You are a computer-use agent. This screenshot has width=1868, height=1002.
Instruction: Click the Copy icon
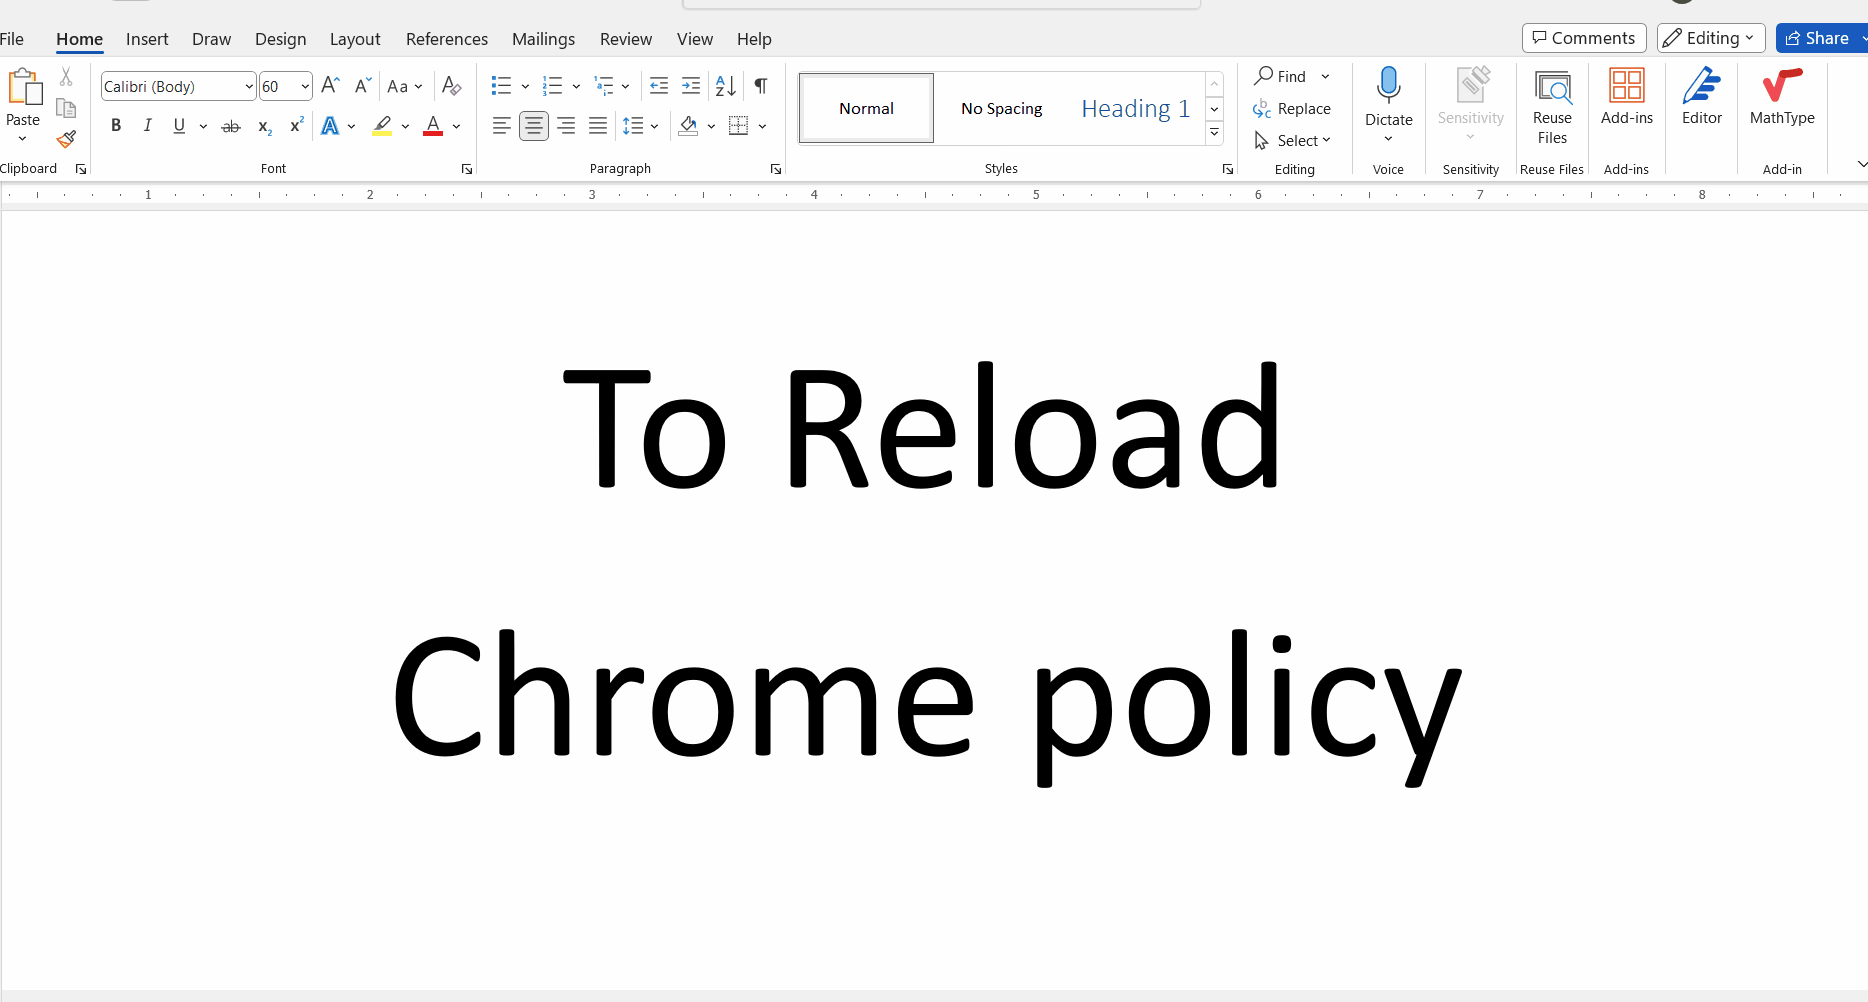click(66, 108)
